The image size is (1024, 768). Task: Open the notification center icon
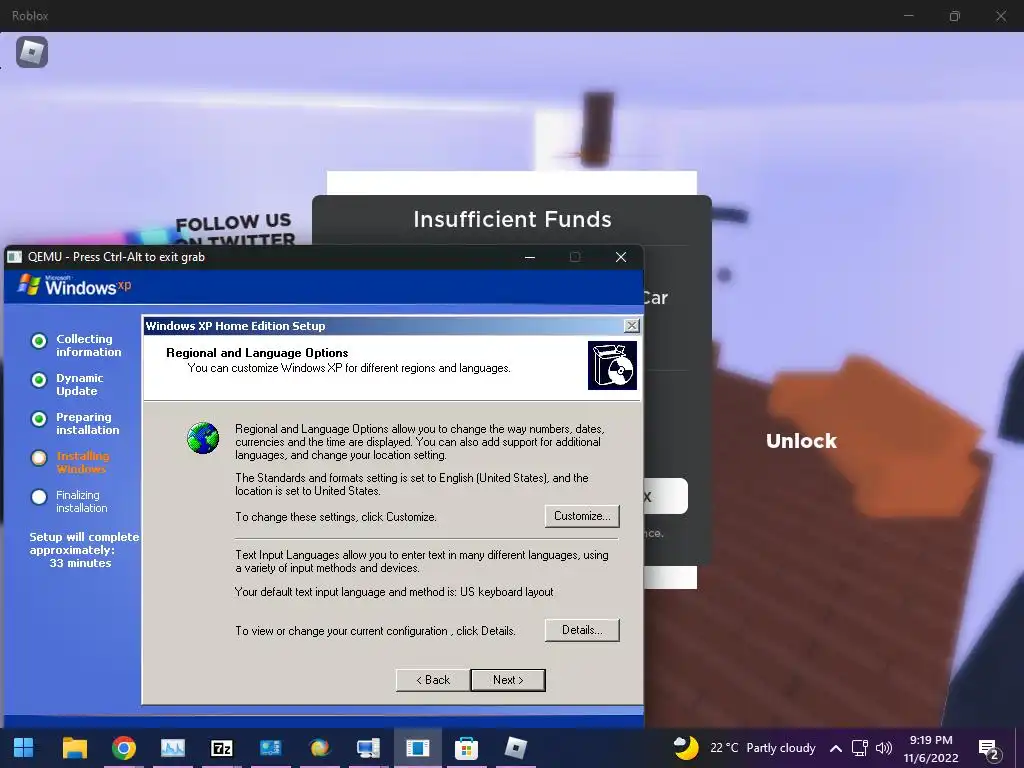989,749
